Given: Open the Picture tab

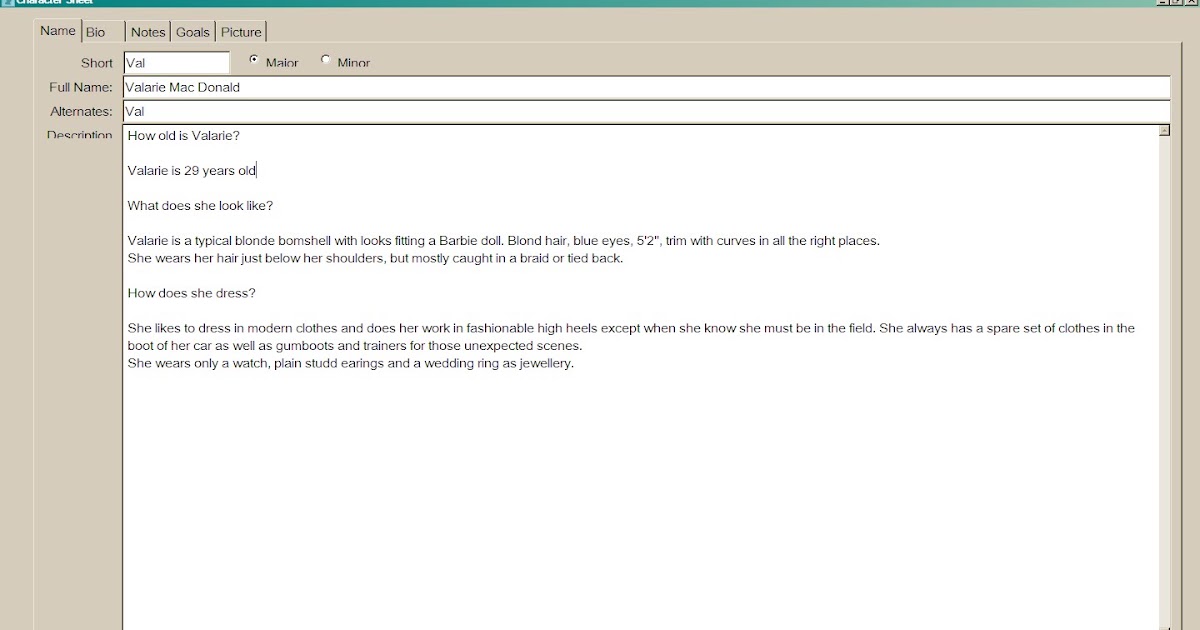Looking at the screenshot, I should click(241, 32).
